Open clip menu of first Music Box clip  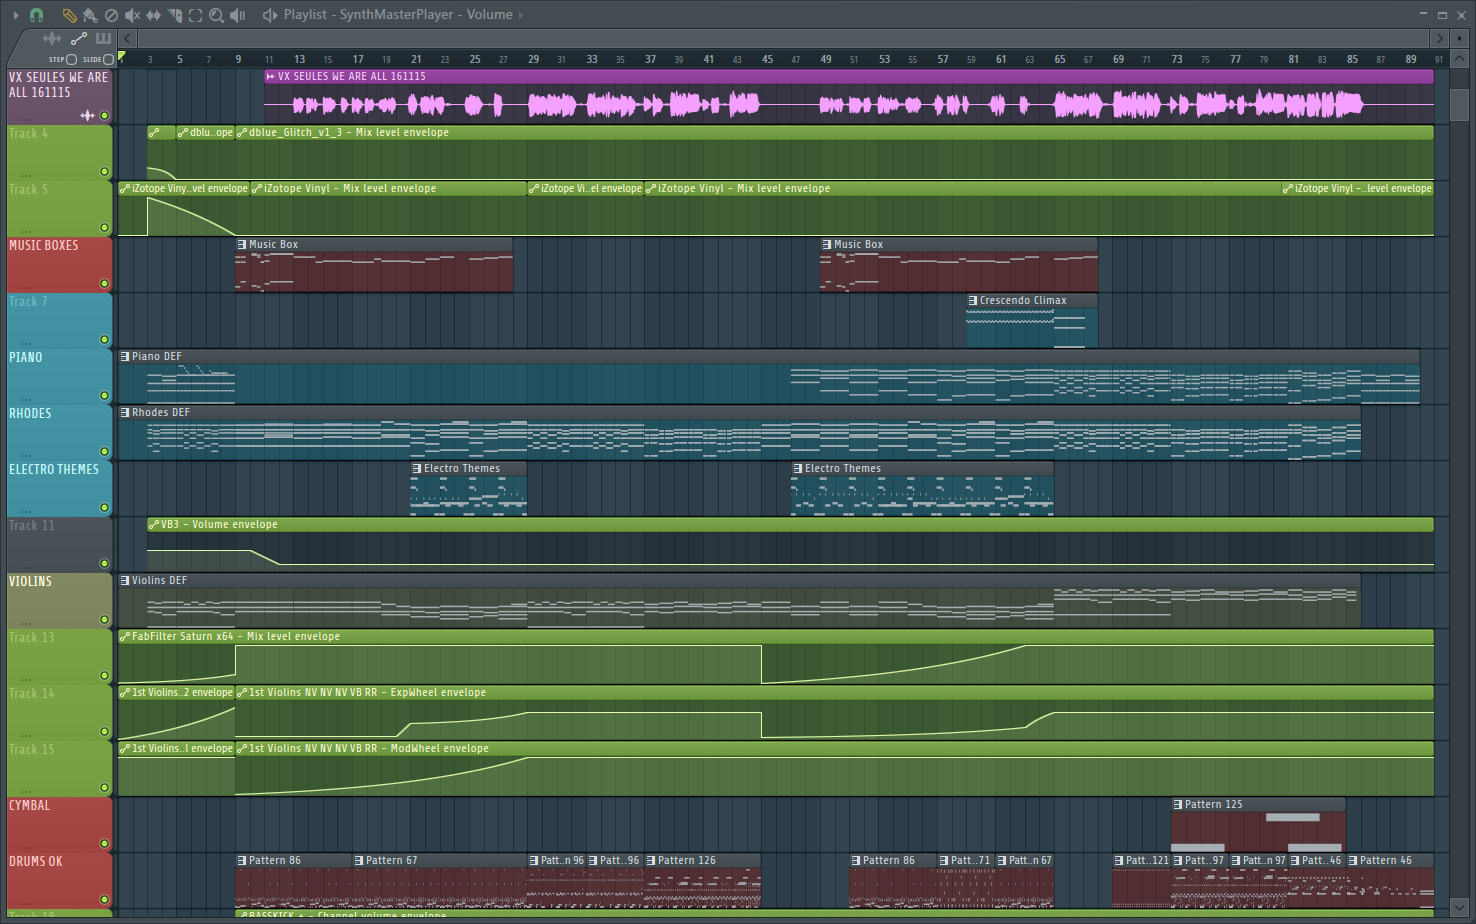pyautogui.click(x=242, y=245)
